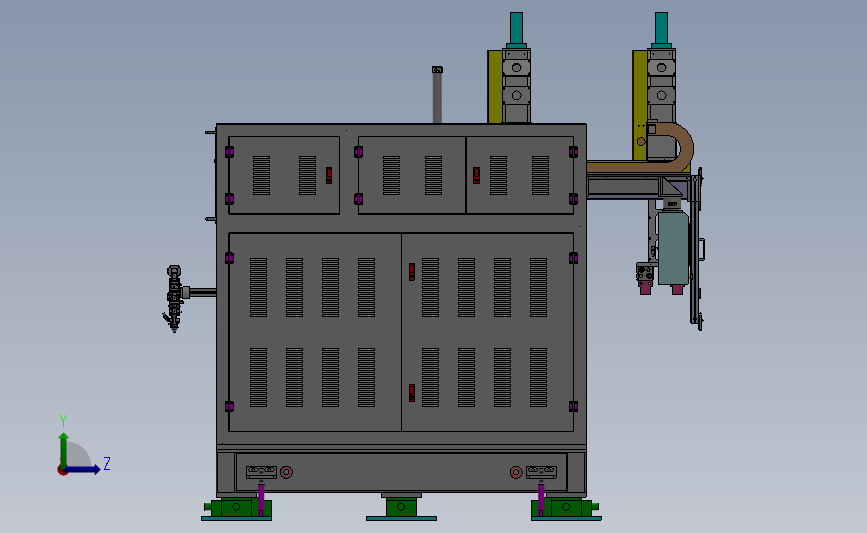Select the large lower-left cabinet door
This screenshot has width=867, height=533.
pos(315,332)
